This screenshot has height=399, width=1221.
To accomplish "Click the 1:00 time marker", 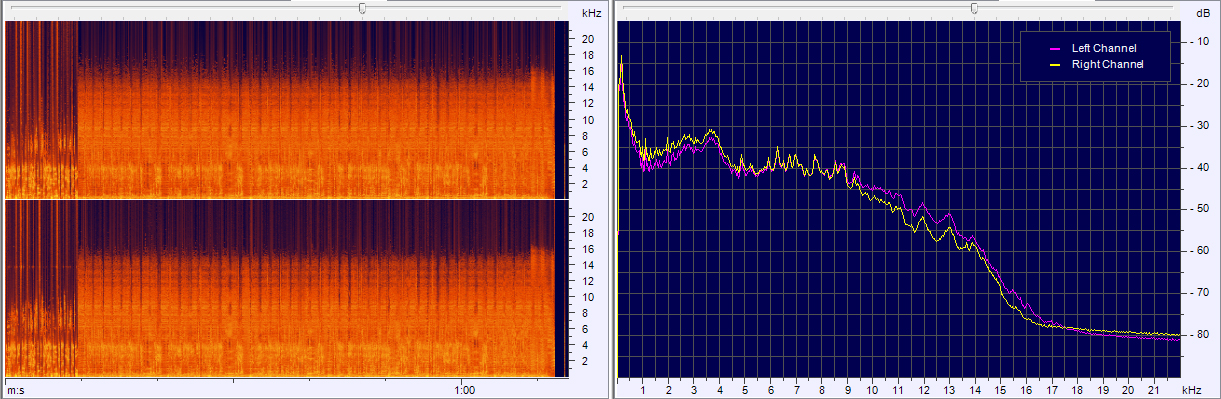I will (463, 389).
